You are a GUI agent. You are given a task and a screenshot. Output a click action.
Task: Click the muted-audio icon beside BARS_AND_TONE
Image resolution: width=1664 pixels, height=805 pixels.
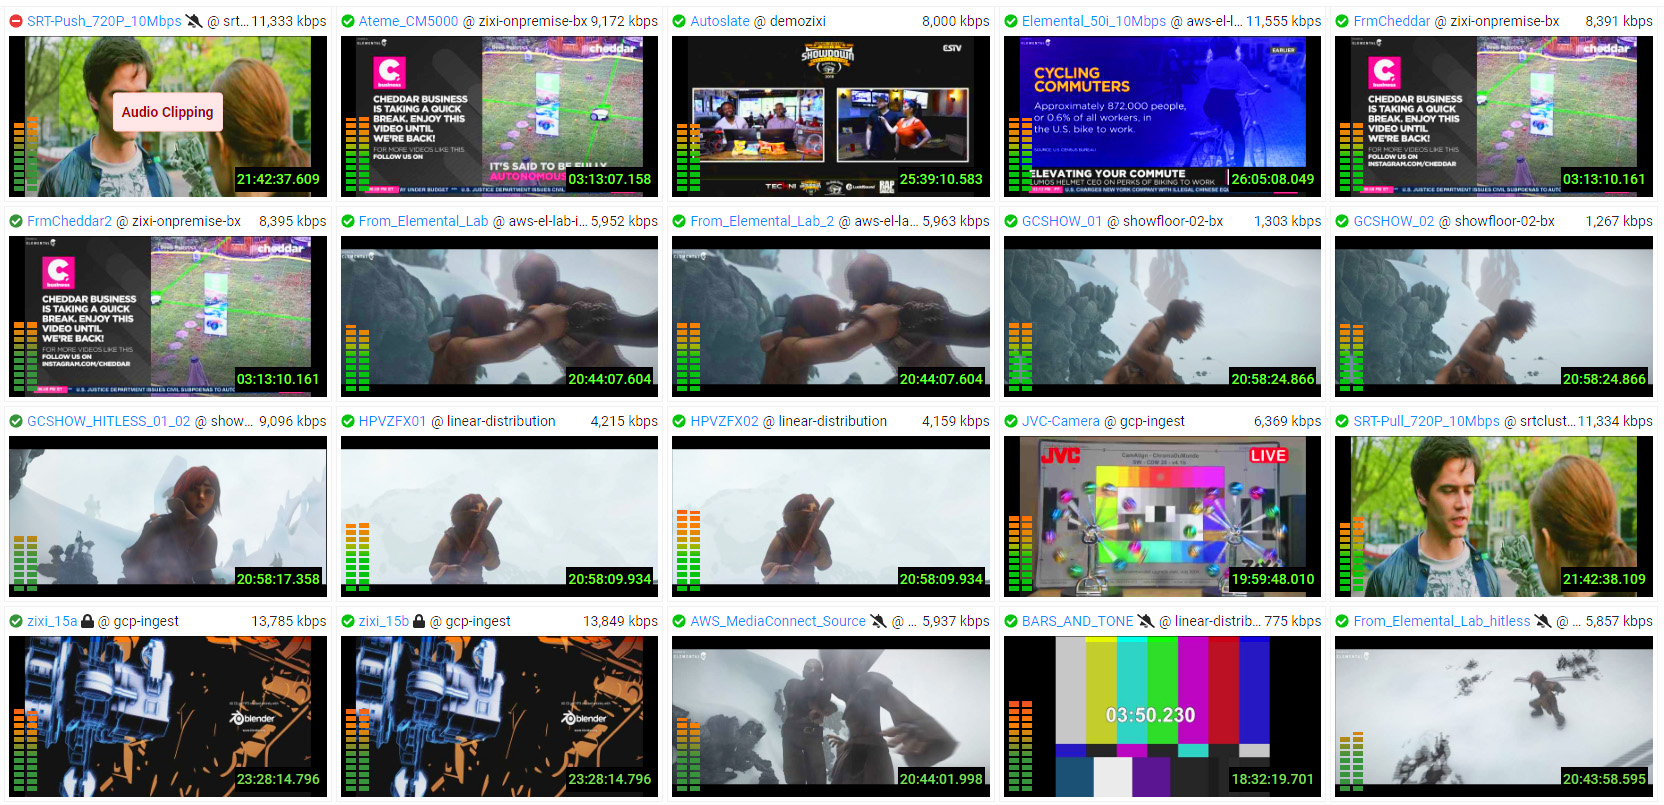coord(1146,621)
